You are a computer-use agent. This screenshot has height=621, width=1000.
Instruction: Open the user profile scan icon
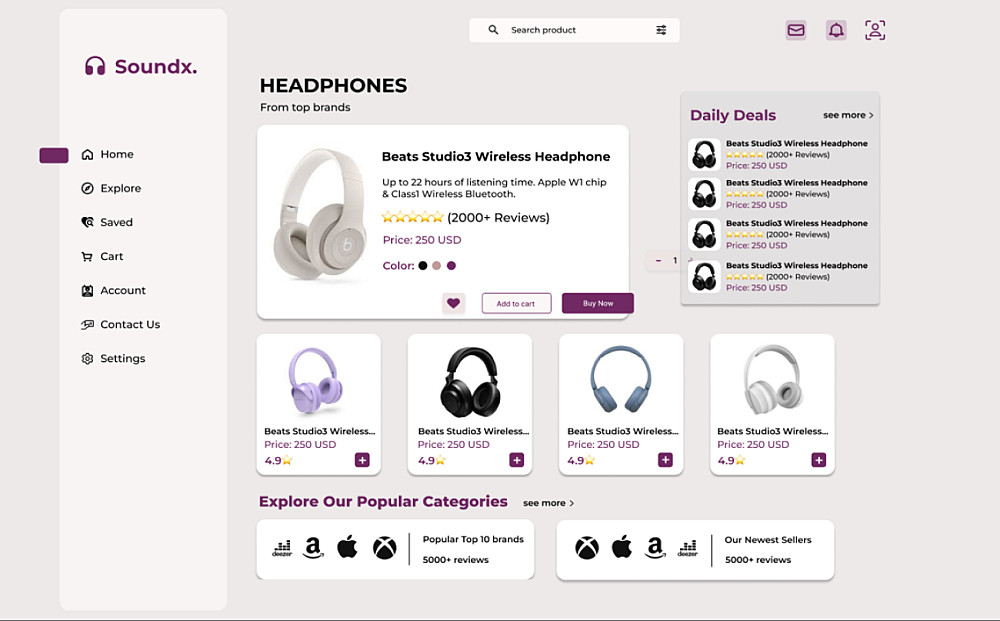click(x=875, y=30)
